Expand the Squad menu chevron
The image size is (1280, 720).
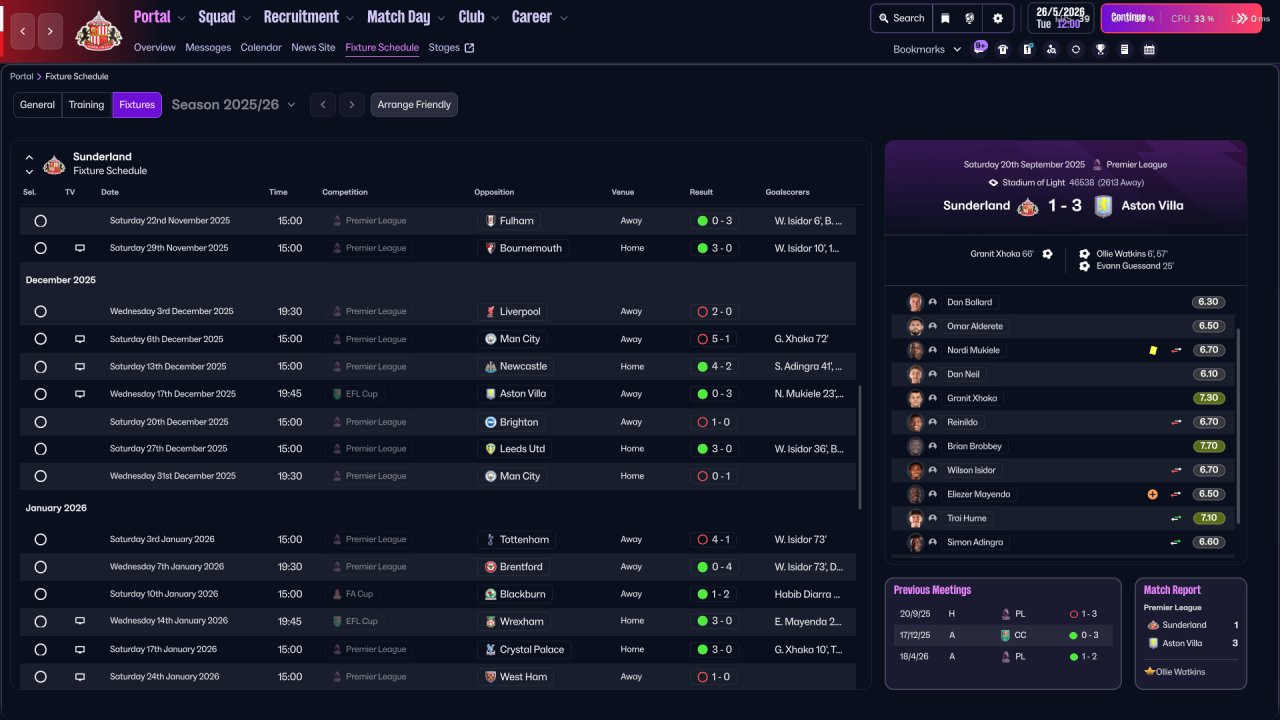click(246, 18)
